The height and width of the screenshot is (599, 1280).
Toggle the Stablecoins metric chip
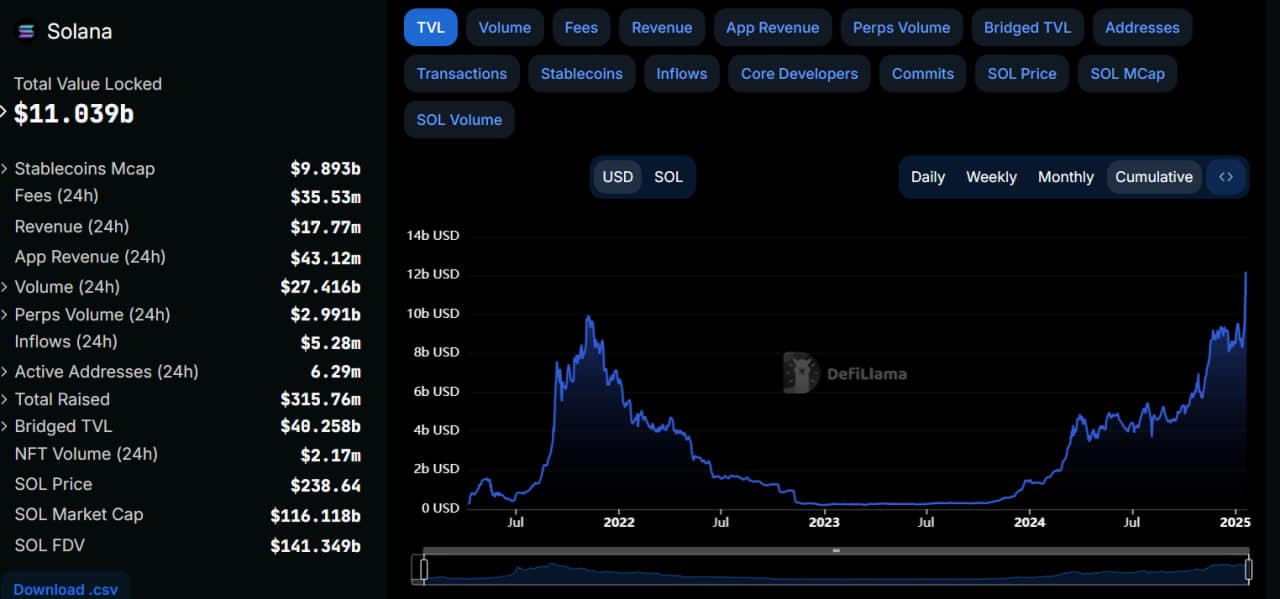(x=582, y=74)
